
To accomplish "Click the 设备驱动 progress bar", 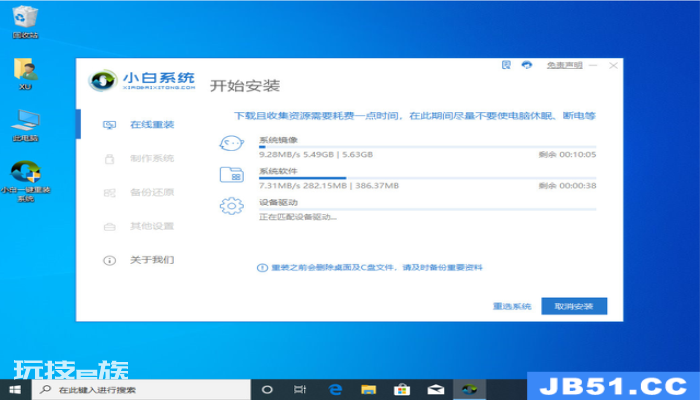I will [427, 209].
